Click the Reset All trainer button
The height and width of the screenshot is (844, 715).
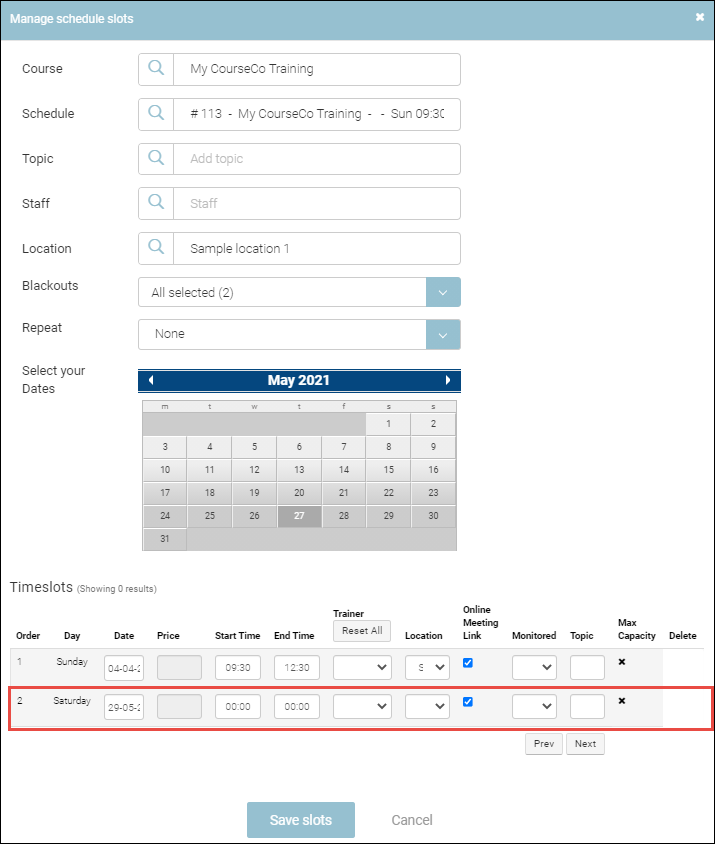(x=362, y=631)
